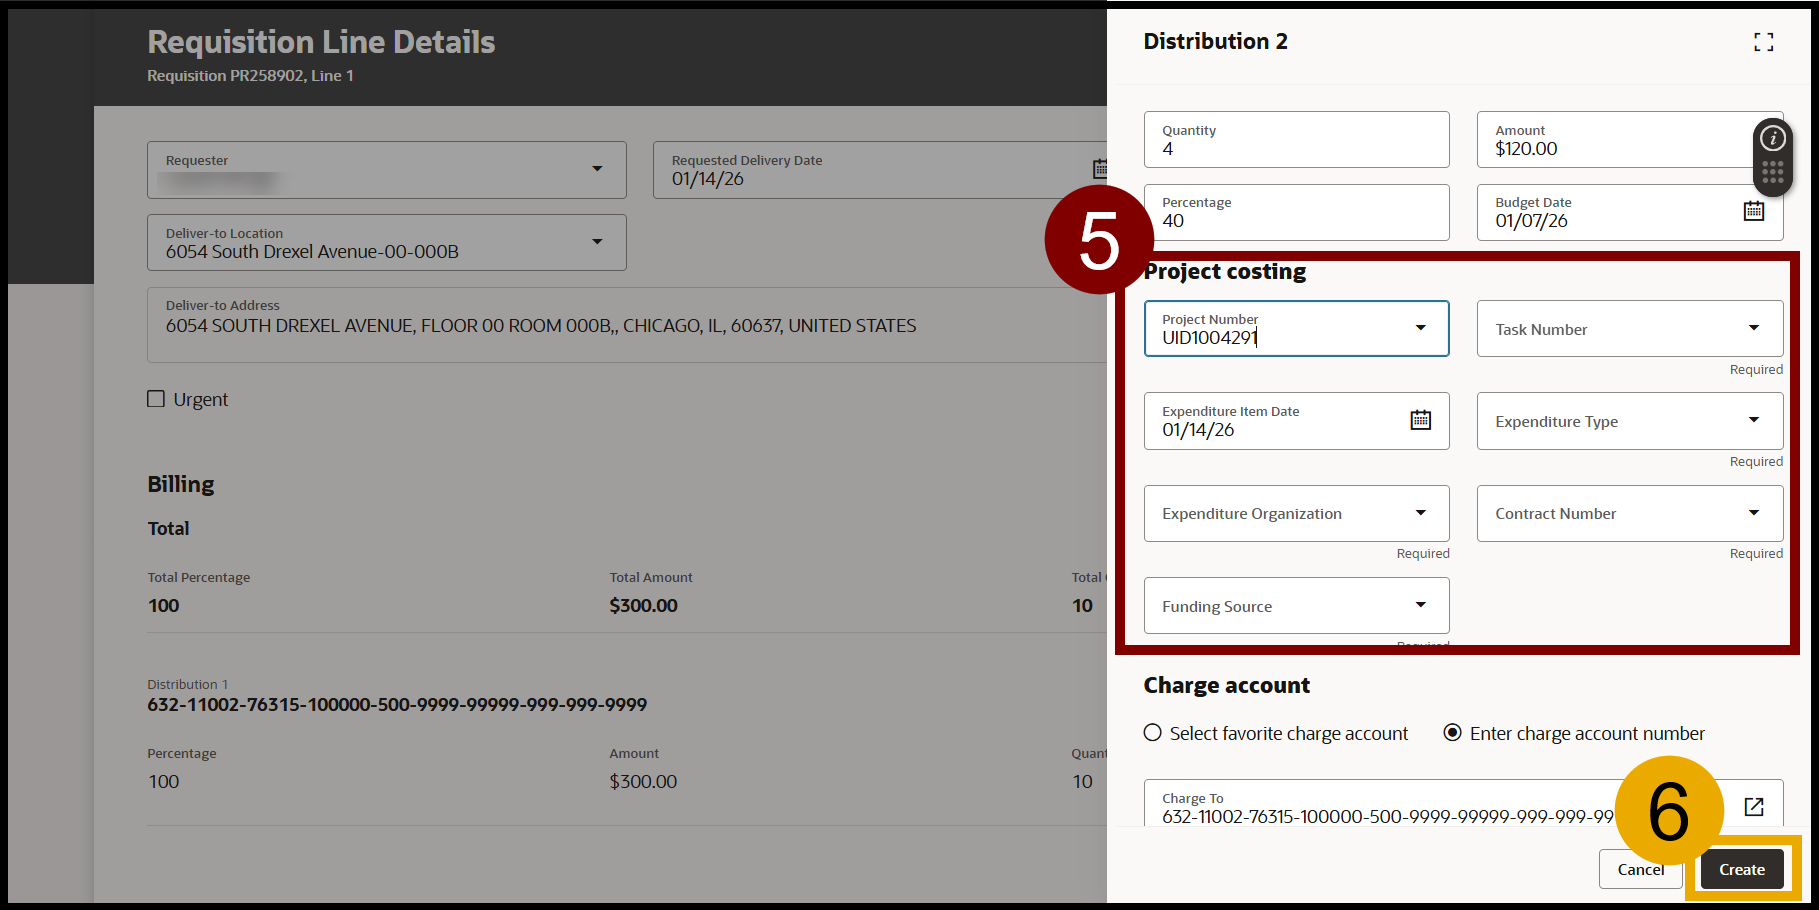Open the Budget Date calendar picker
1819x910 pixels.
[1753, 211]
